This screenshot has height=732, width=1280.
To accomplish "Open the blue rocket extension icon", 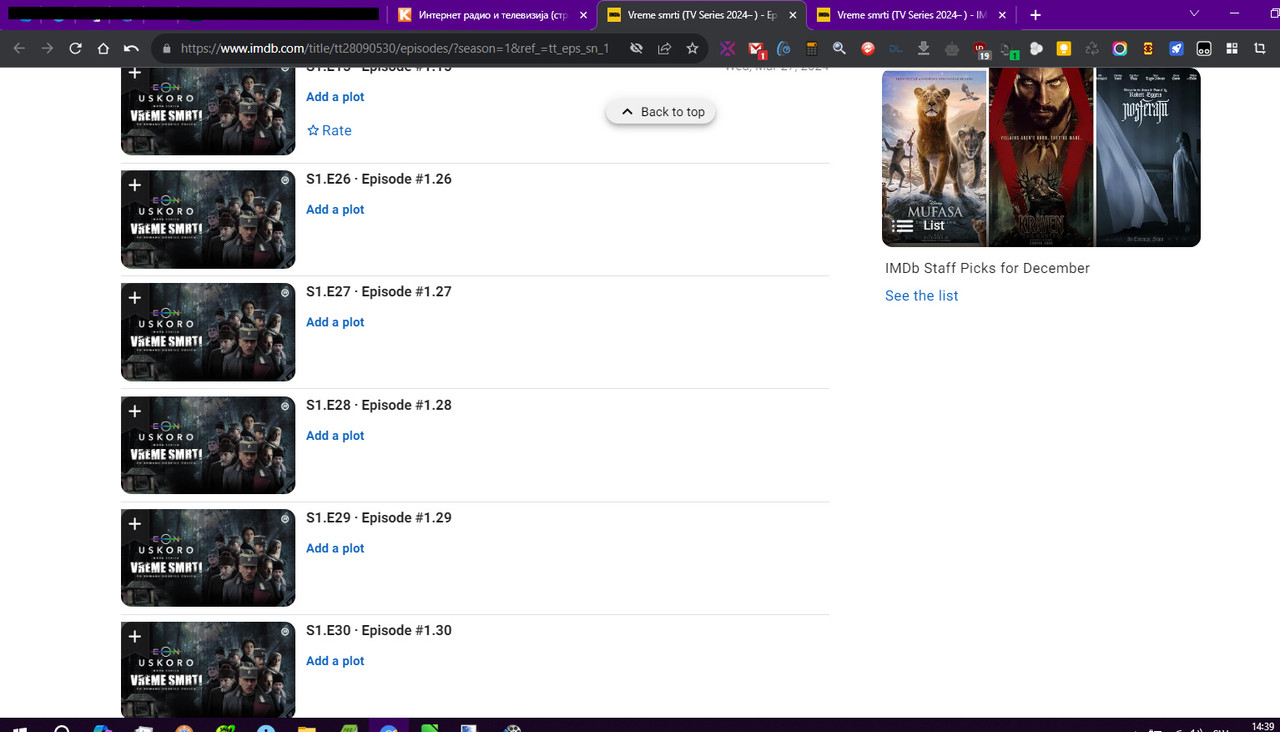I will (x=1176, y=48).
